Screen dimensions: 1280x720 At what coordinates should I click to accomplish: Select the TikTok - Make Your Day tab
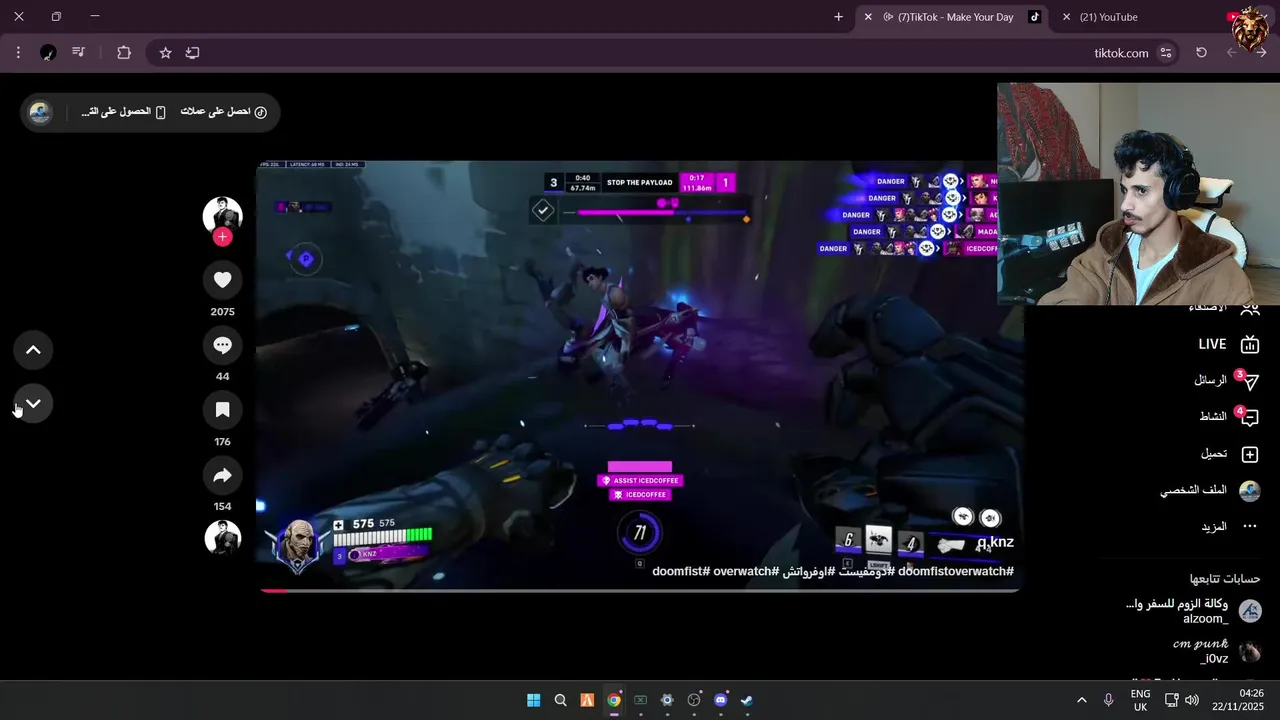(955, 17)
